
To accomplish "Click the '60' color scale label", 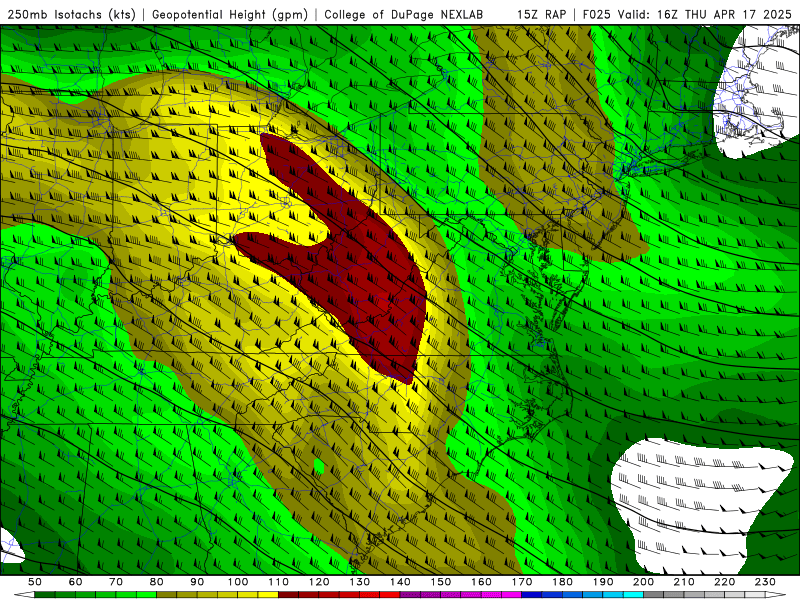I will (76, 582).
